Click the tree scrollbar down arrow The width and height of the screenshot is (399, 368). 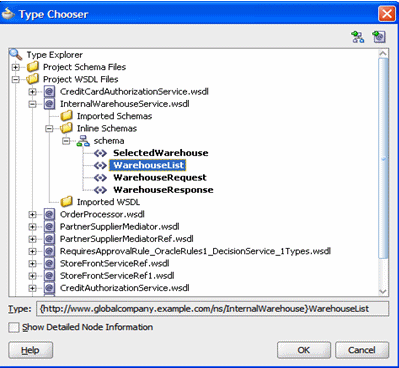coord(383,291)
